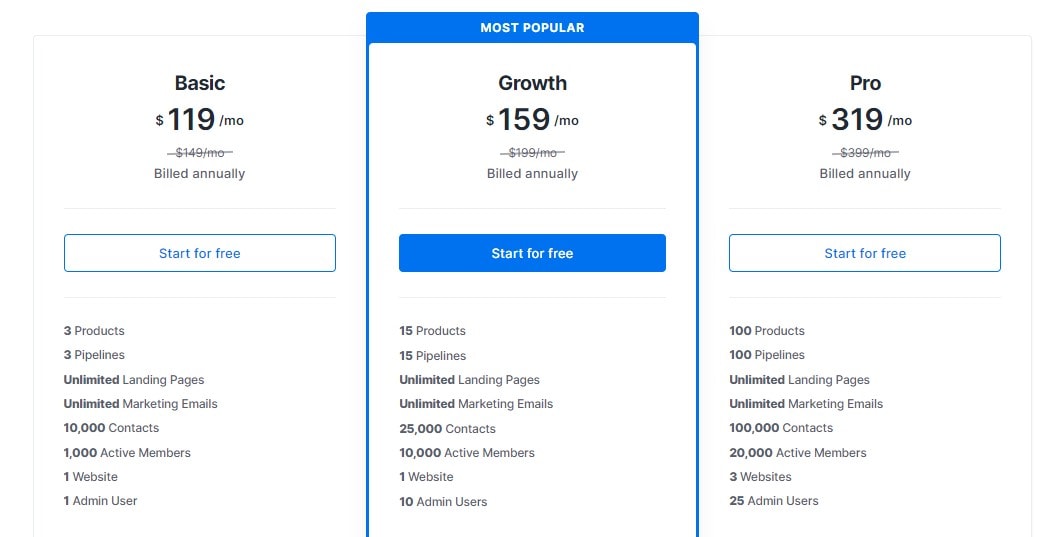Click the struck-through $399/mo price
Image resolution: width=1038 pixels, height=537 pixels.
click(865, 153)
